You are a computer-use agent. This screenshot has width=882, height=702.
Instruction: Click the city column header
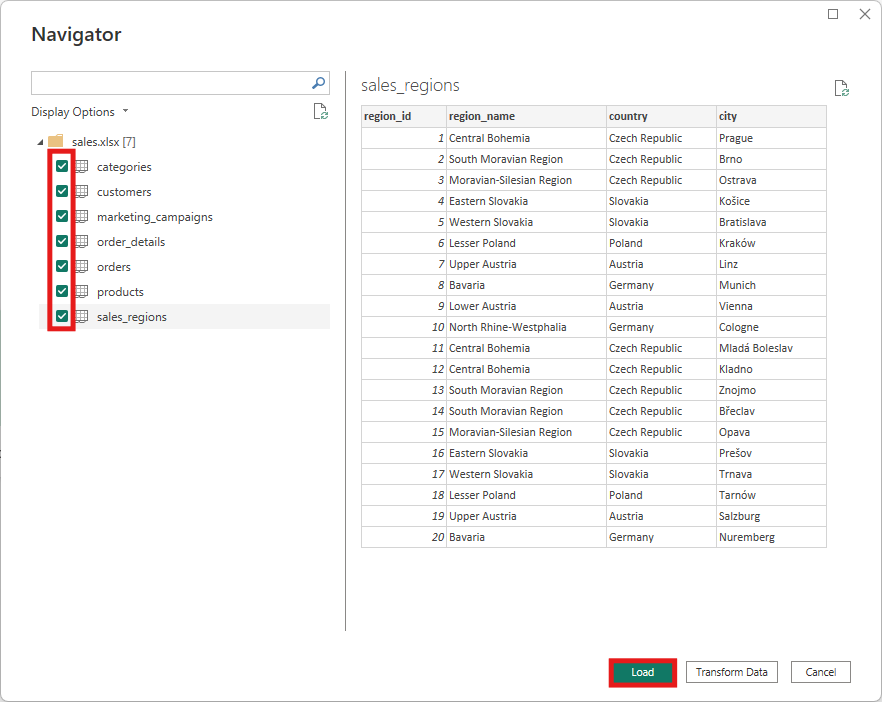[771, 116]
